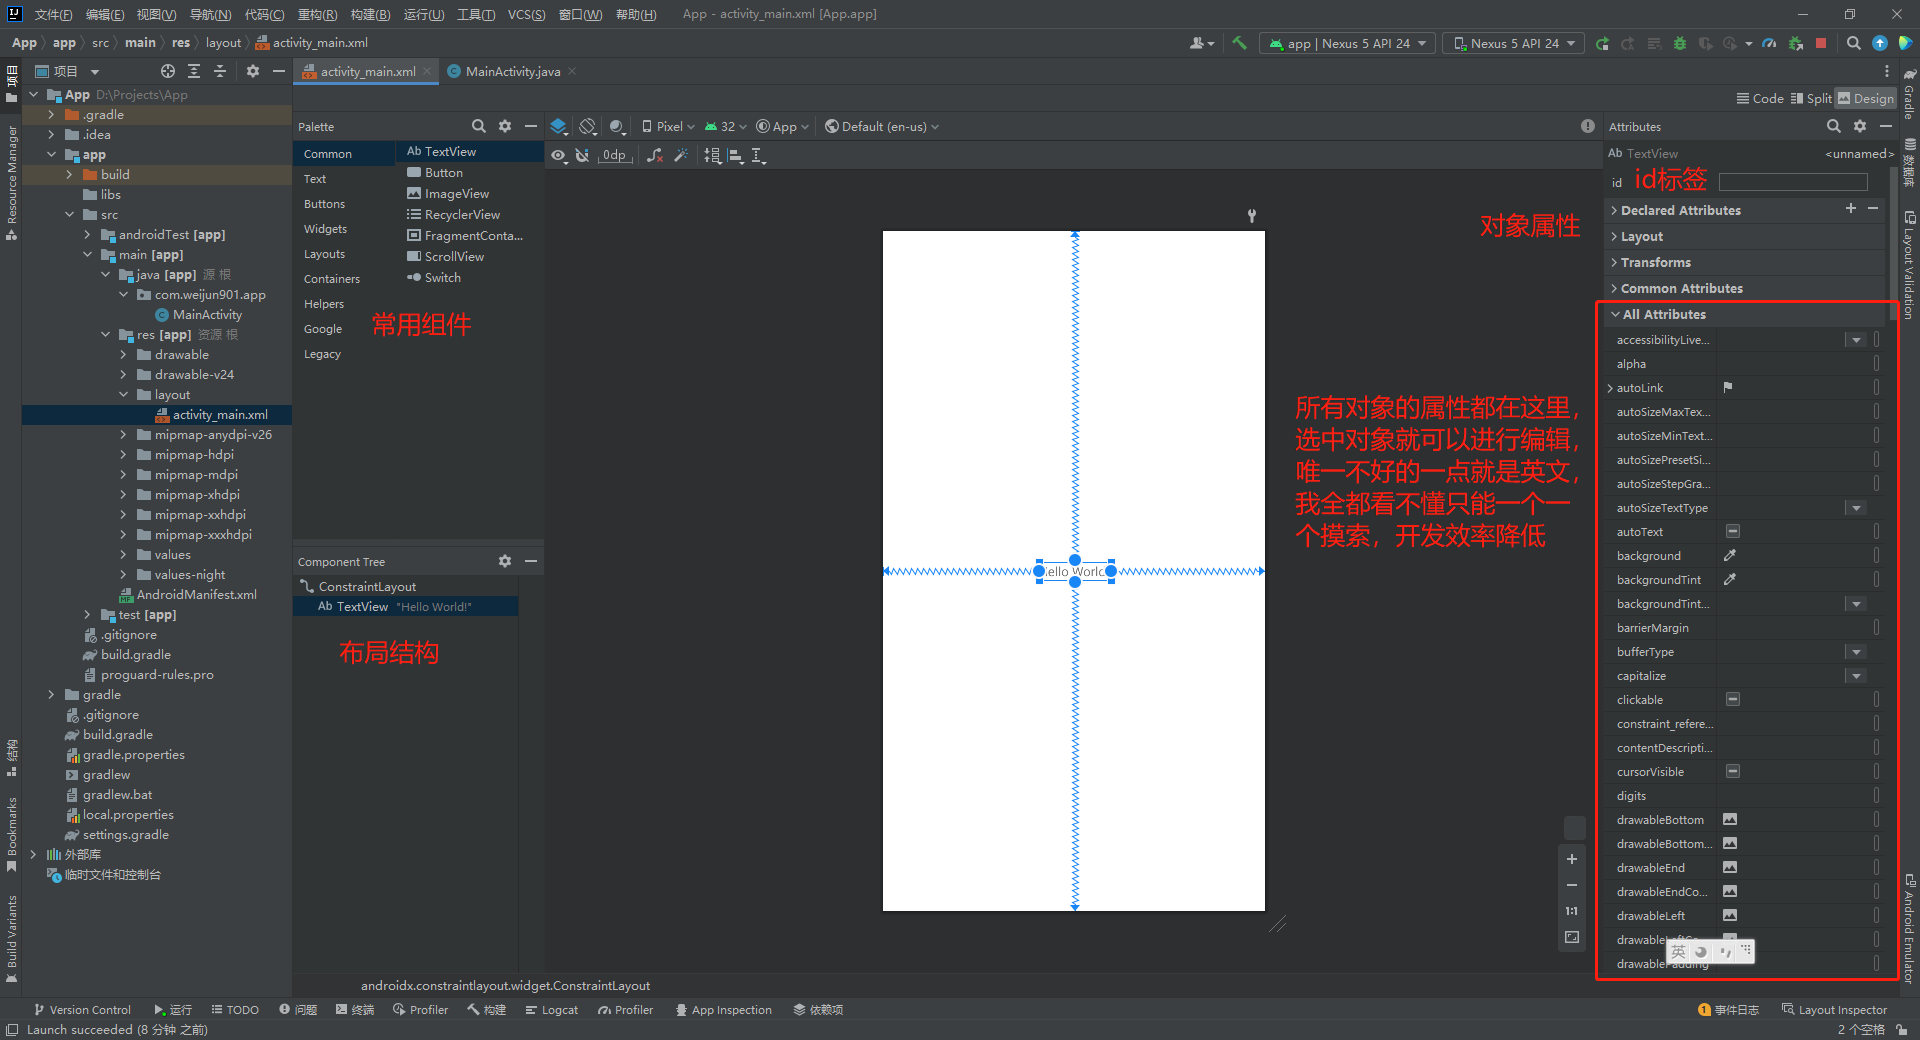The width and height of the screenshot is (1920, 1040).
Task: Select the Debug app icon in toolbar
Action: (x=1679, y=44)
